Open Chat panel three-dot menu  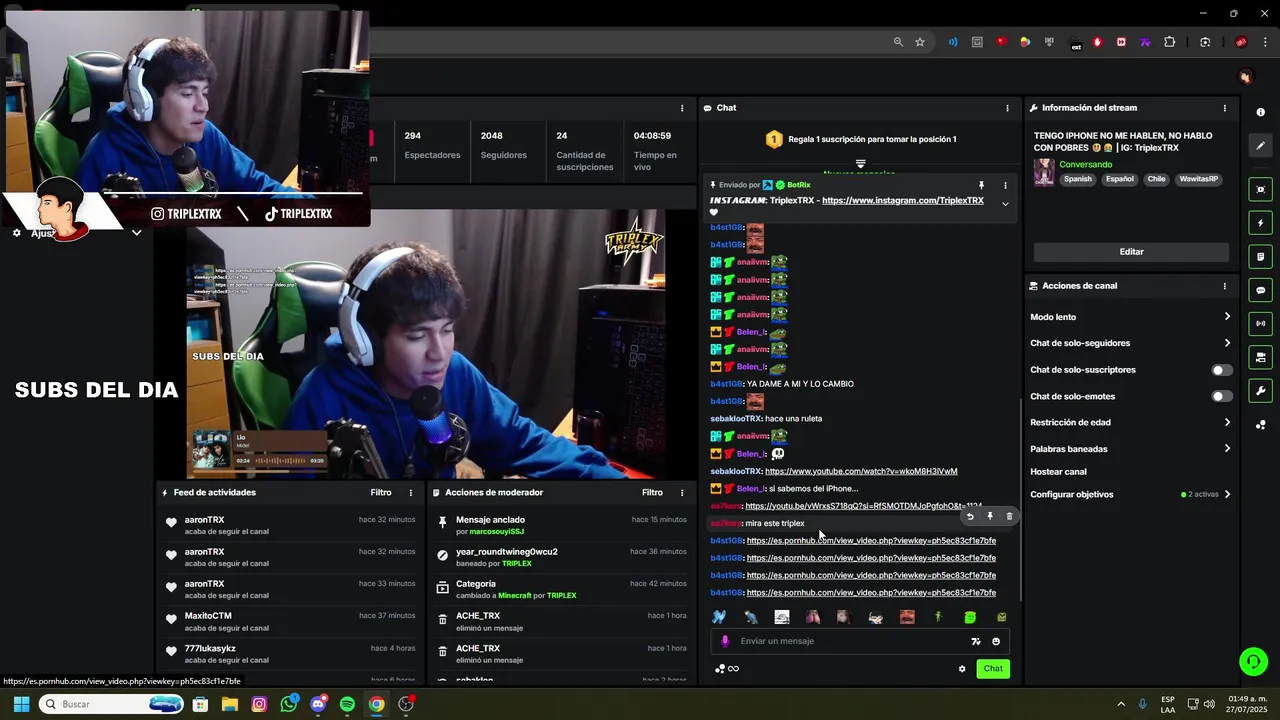pos(1007,108)
